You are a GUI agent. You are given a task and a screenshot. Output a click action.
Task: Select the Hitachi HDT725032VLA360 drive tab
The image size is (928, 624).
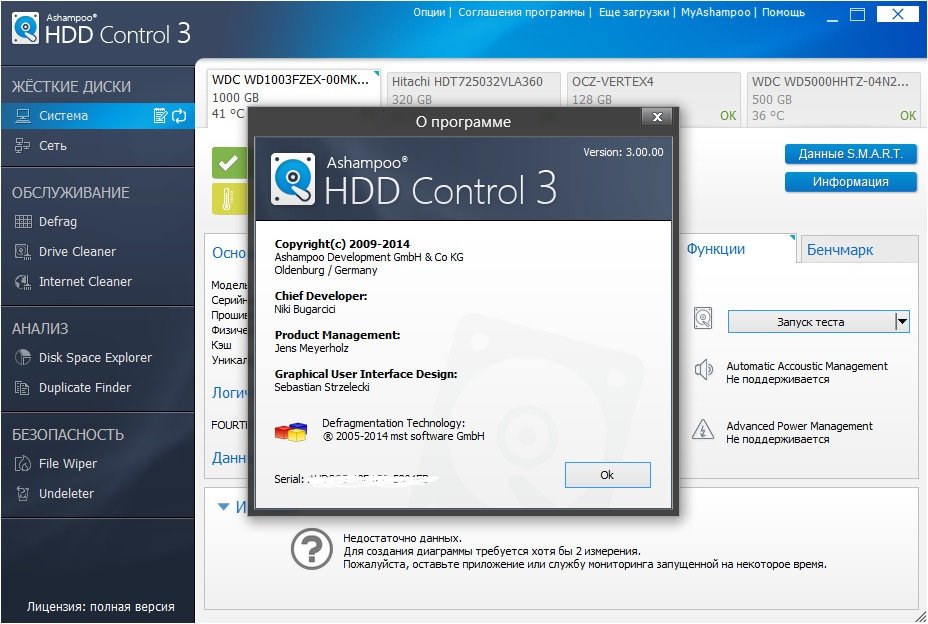click(x=473, y=90)
